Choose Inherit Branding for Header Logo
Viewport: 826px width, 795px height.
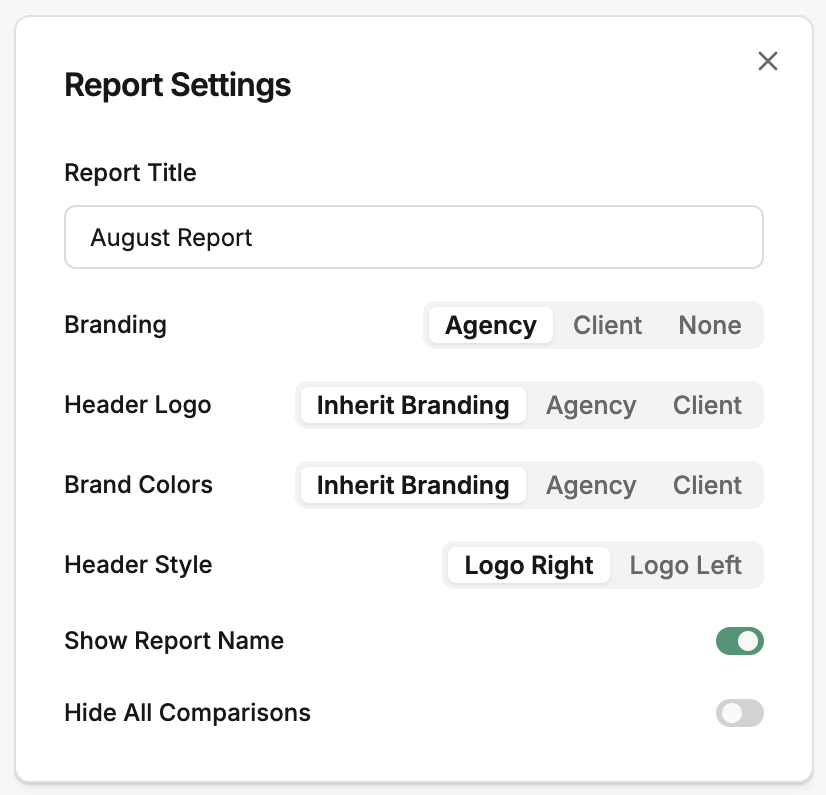coord(413,405)
